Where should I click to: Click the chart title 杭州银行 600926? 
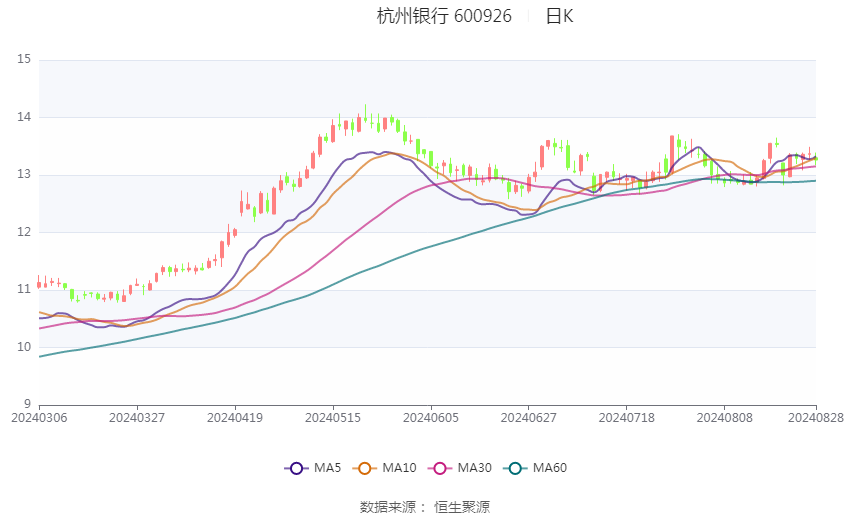click(444, 16)
